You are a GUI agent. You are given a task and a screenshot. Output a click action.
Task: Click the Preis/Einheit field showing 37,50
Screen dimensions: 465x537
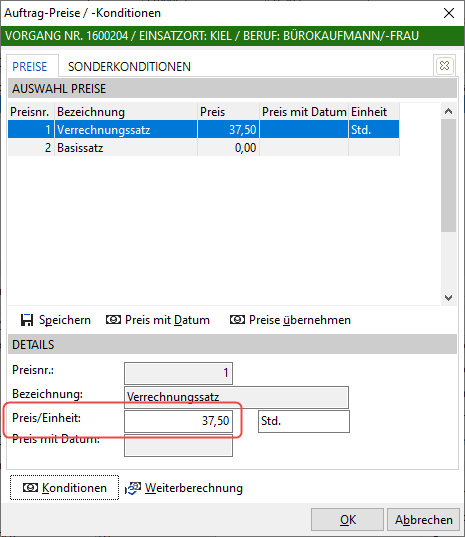click(x=178, y=421)
